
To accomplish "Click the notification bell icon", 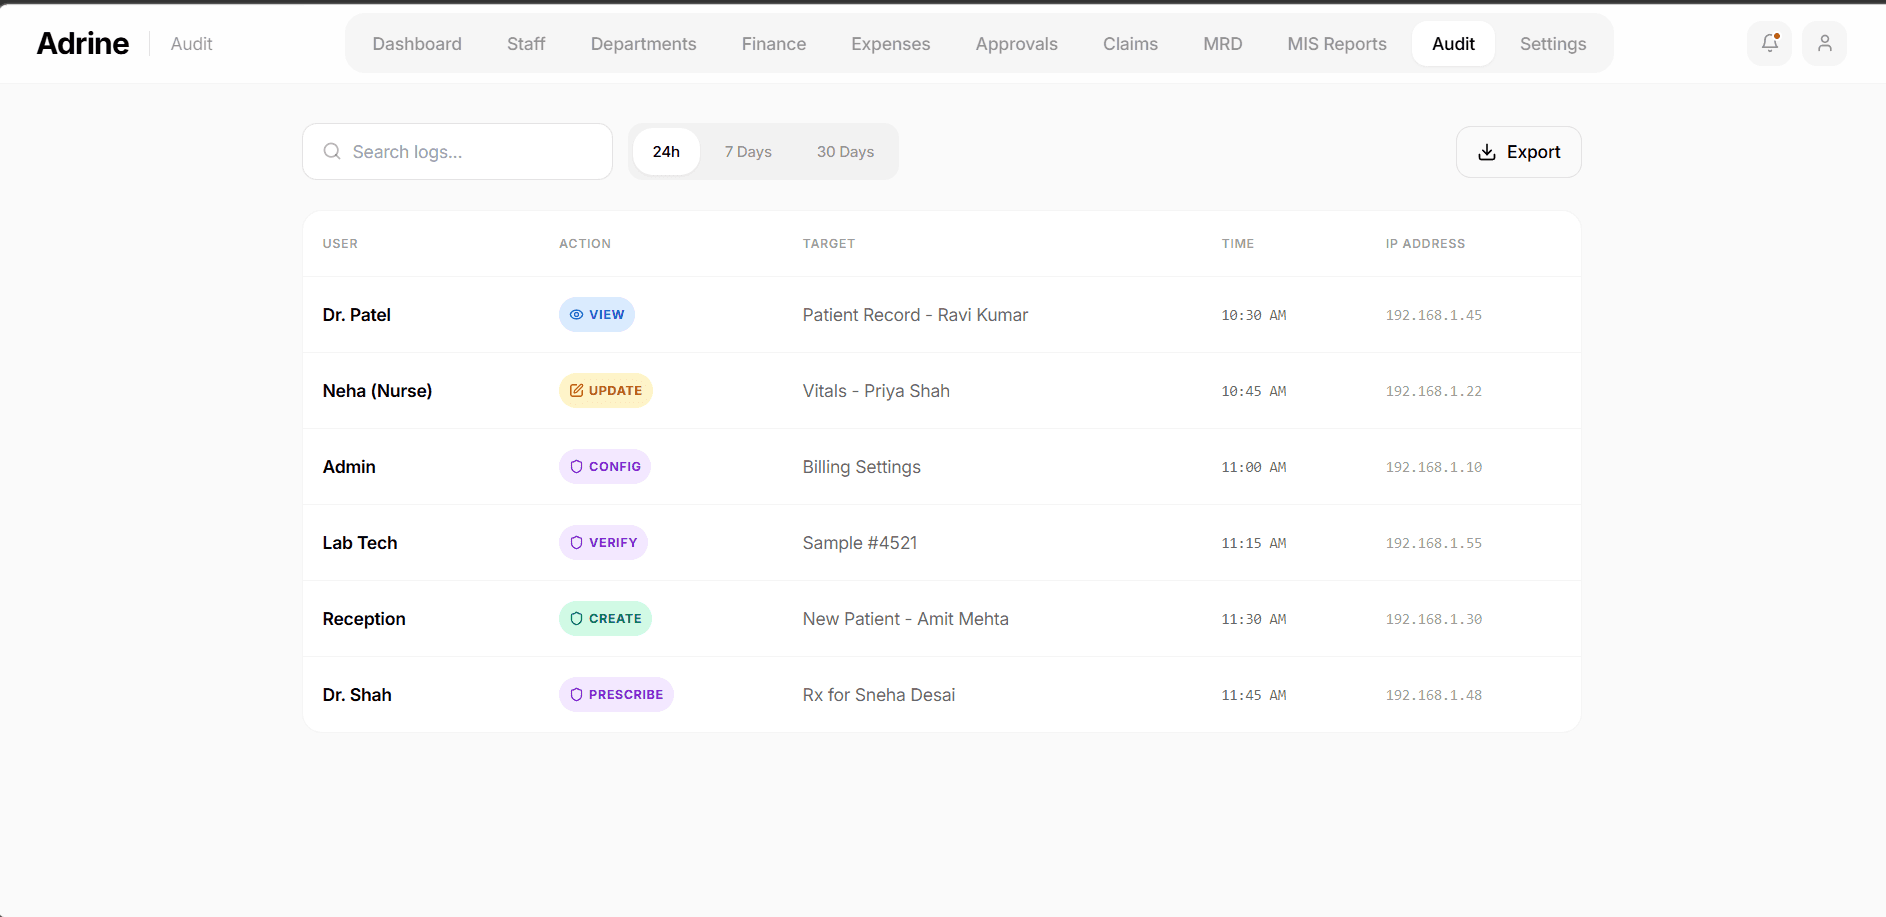I will click(1768, 43).
